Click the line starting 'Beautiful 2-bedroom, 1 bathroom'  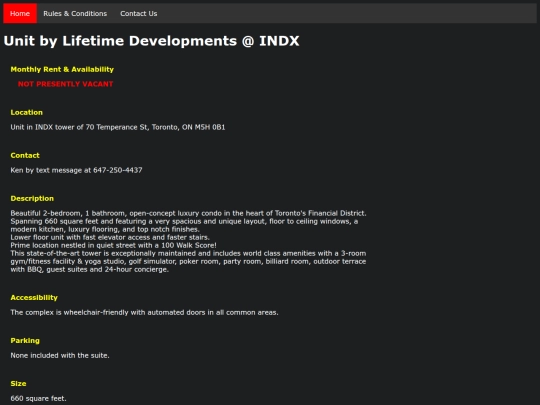(x=188, y=213)
